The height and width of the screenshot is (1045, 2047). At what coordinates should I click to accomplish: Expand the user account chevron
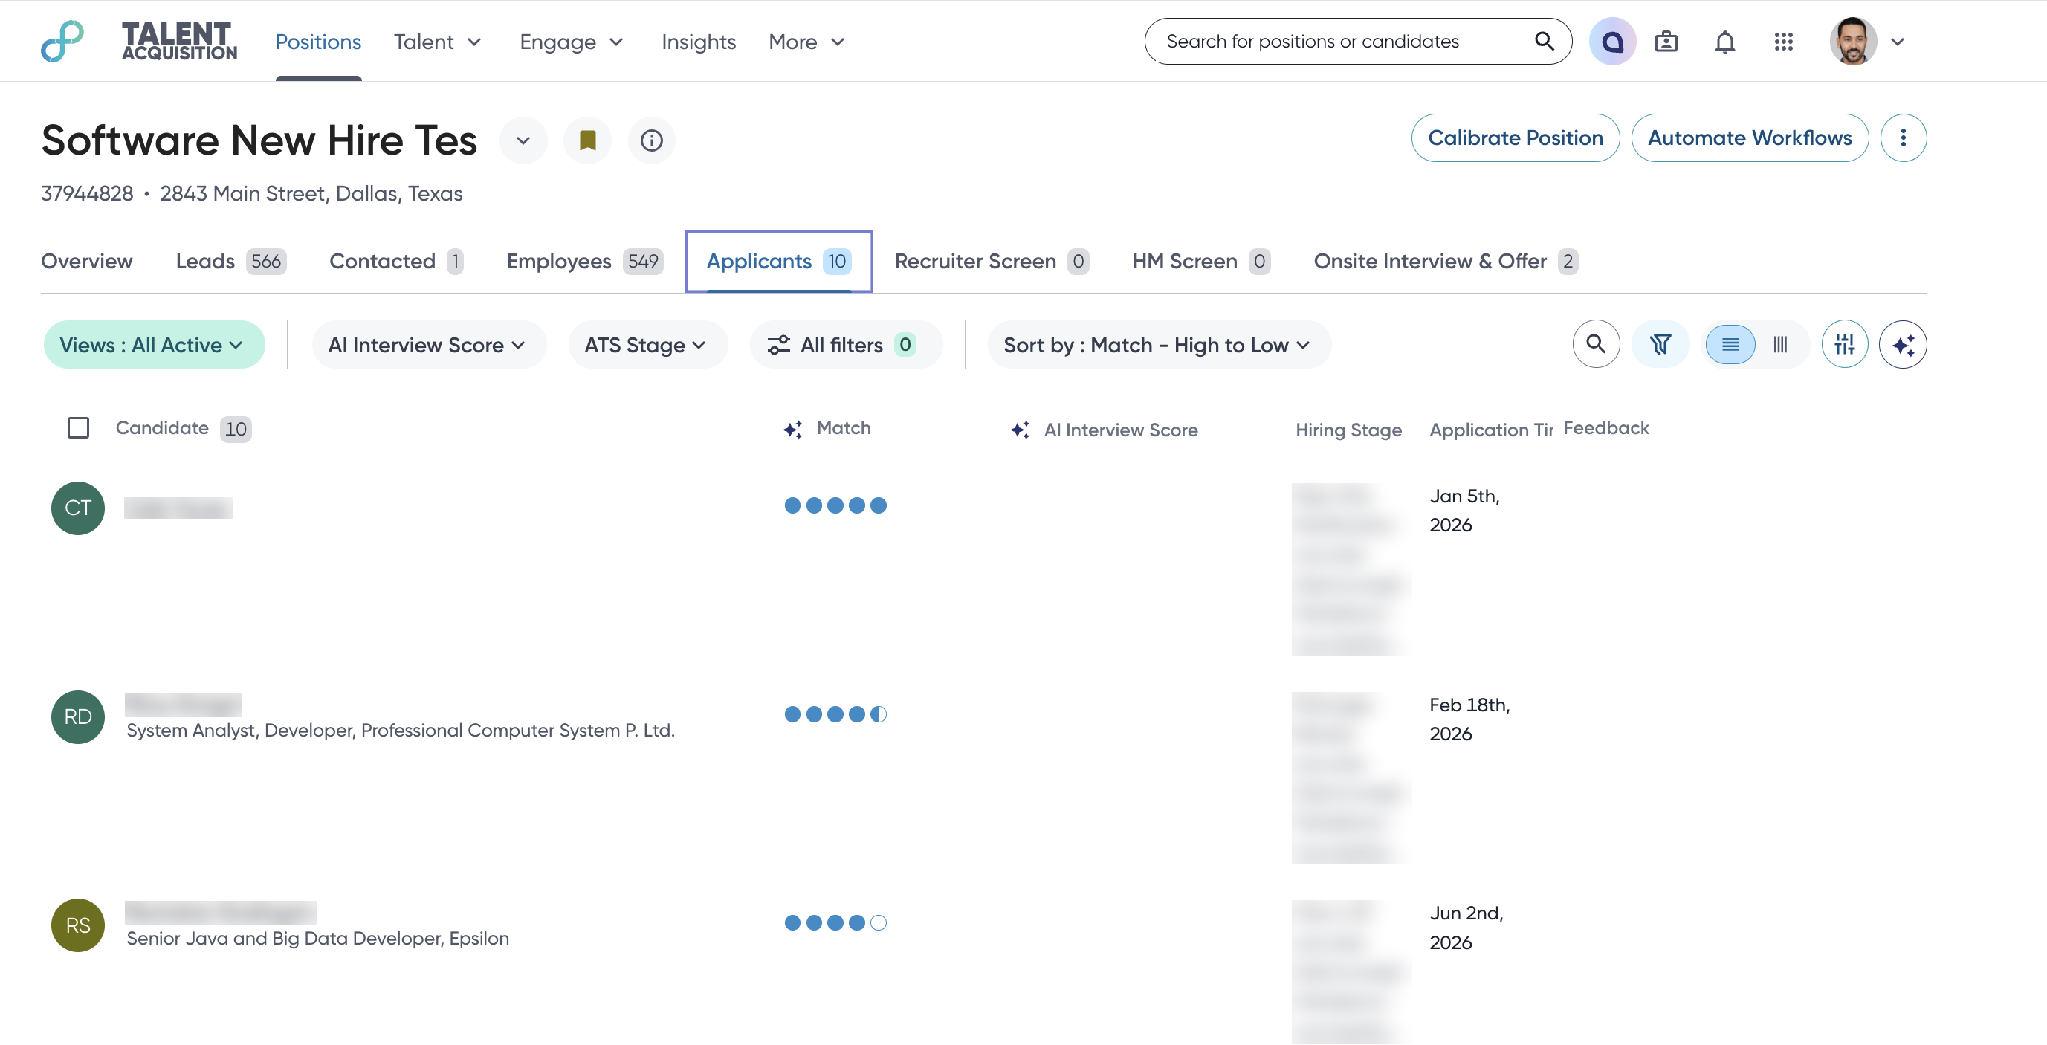(1898, 42)
